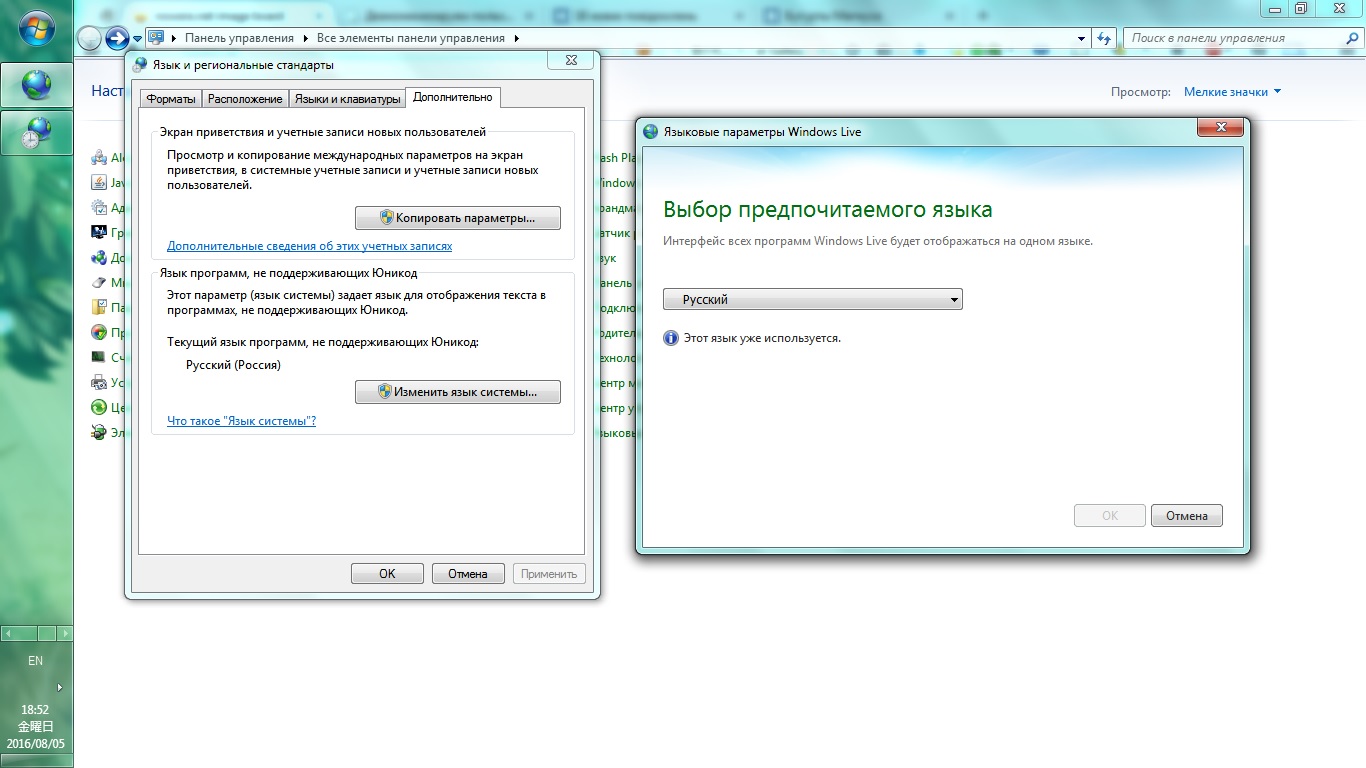Click the EN language indicator
Viewport: 1366px width, 768px height.
point(35,661)
